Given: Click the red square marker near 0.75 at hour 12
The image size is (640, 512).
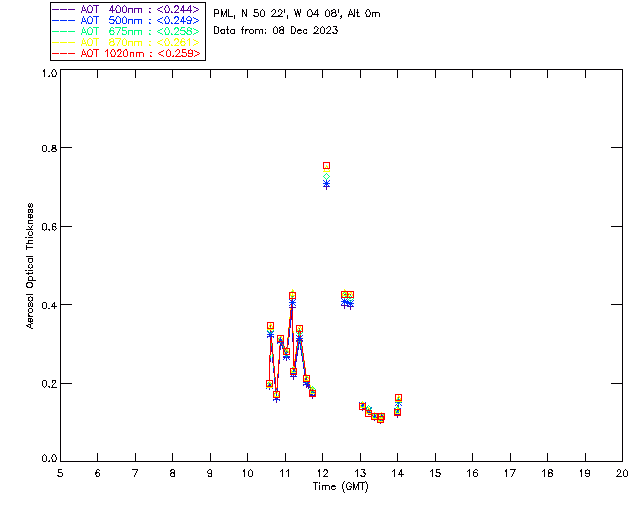Looking at the screenshot, I should (327, 165).
